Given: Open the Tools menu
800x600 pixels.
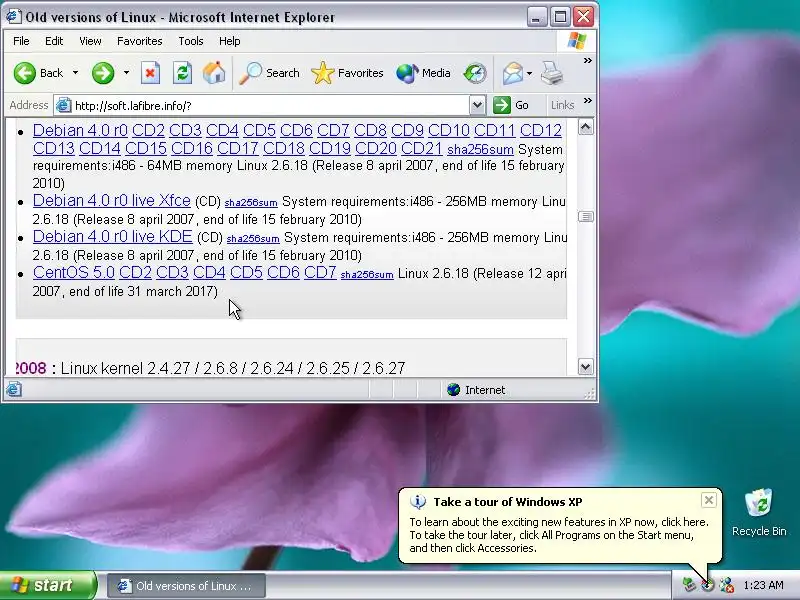Looking at the screenshot, I should [191, 41].
